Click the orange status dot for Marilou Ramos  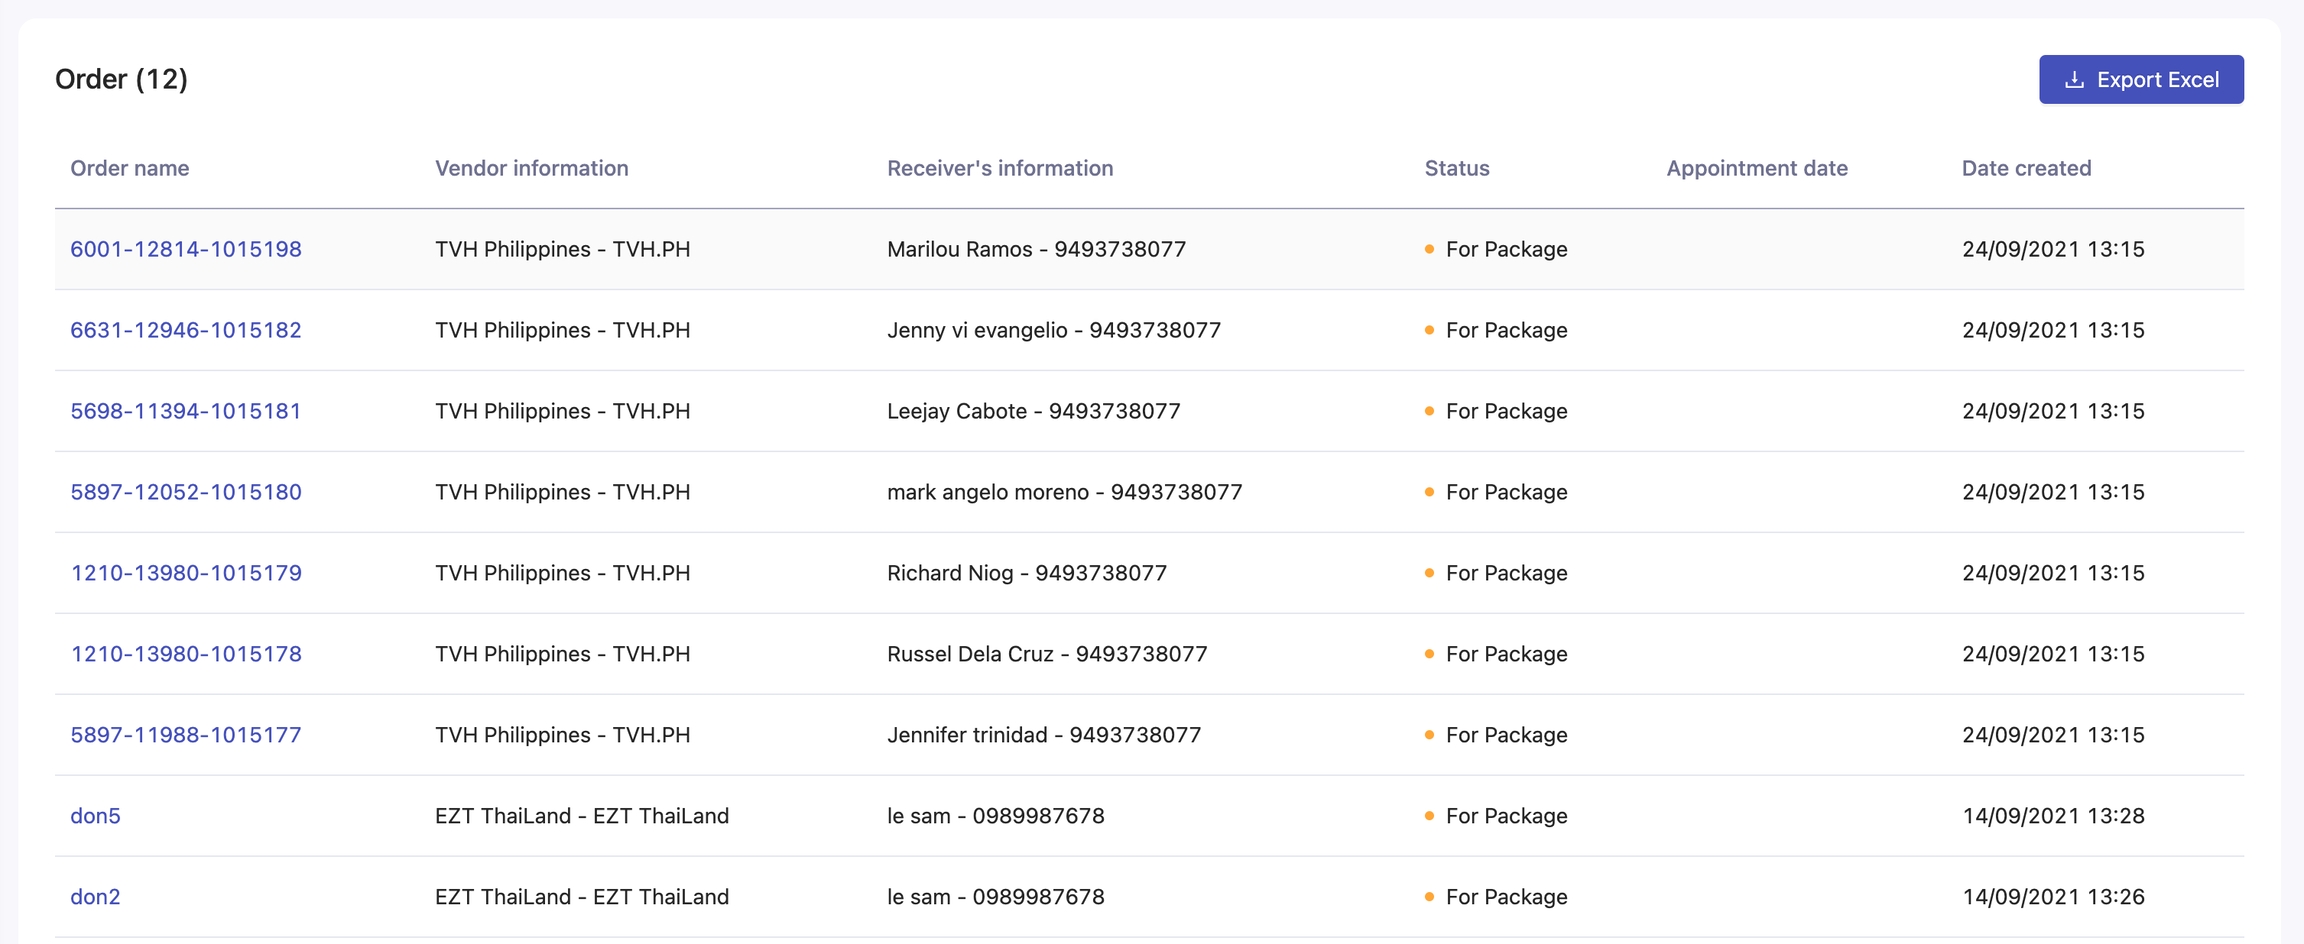(x=1429, y=249)
